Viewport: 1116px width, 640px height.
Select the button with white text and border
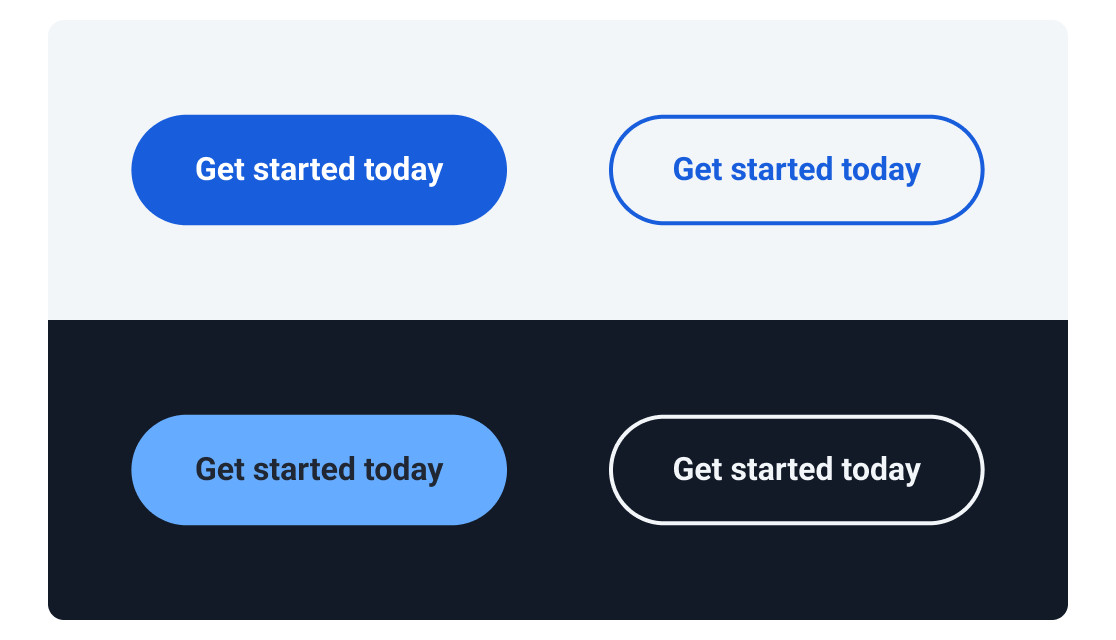796,470
